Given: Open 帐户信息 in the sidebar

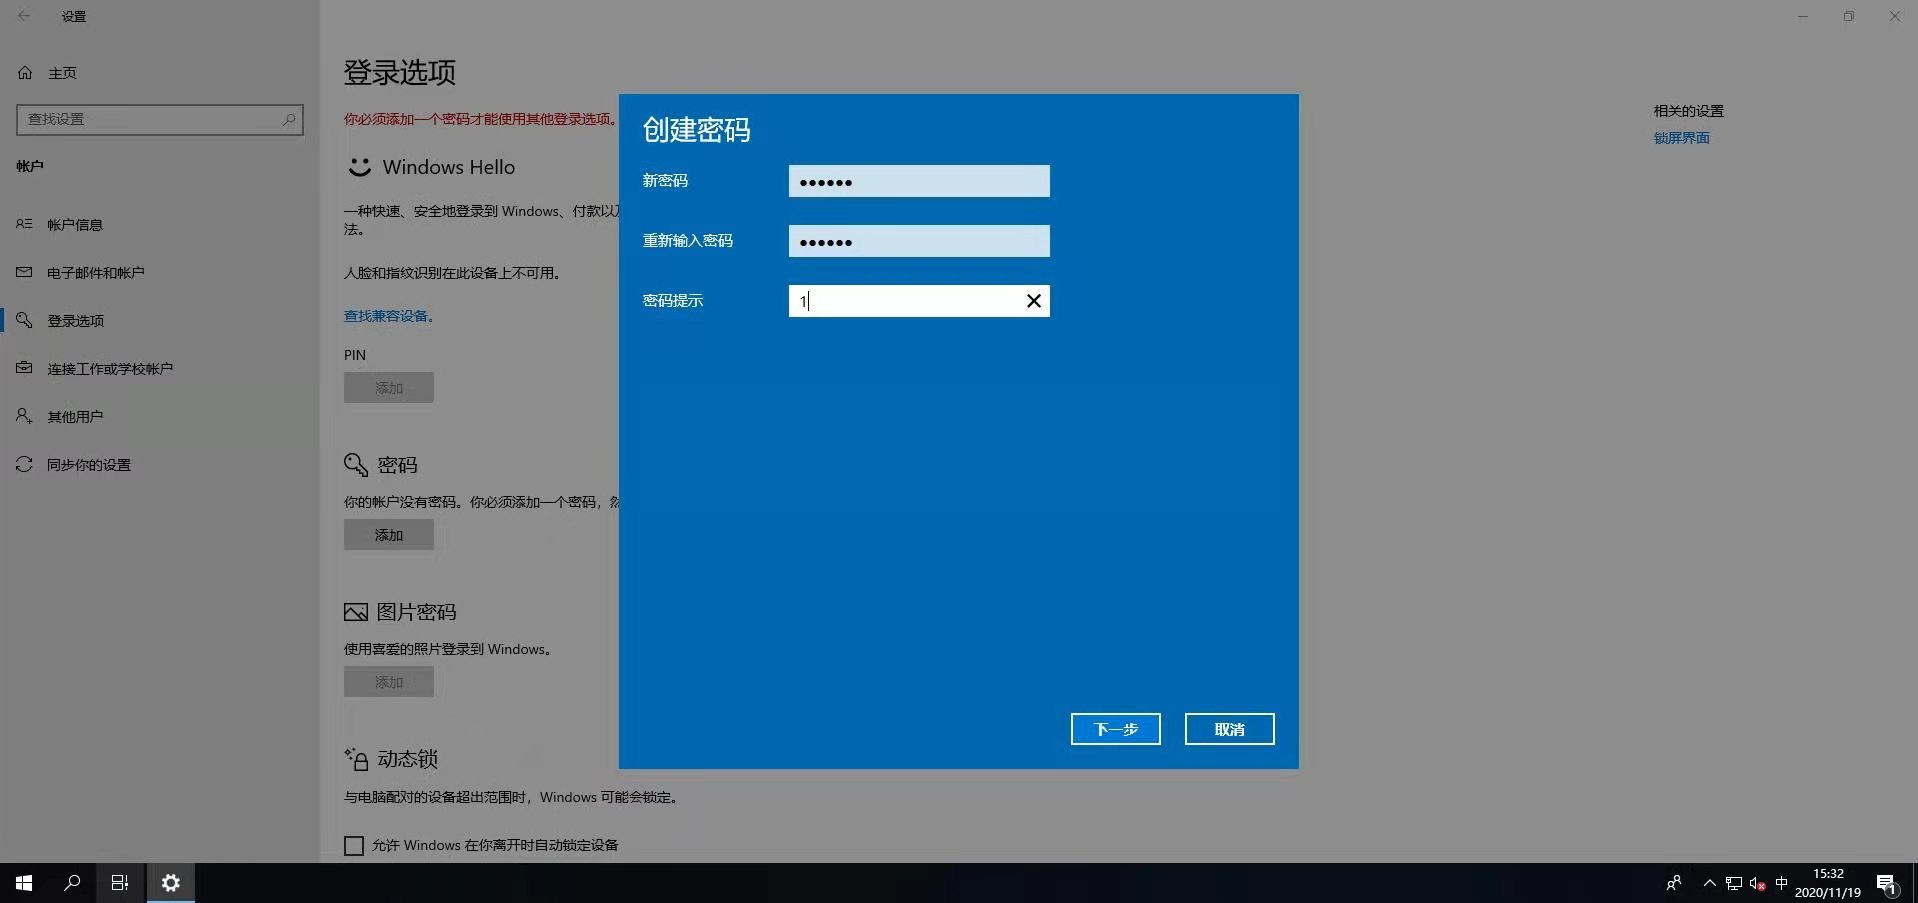Looking at the screenshot, I should [75, 225].
